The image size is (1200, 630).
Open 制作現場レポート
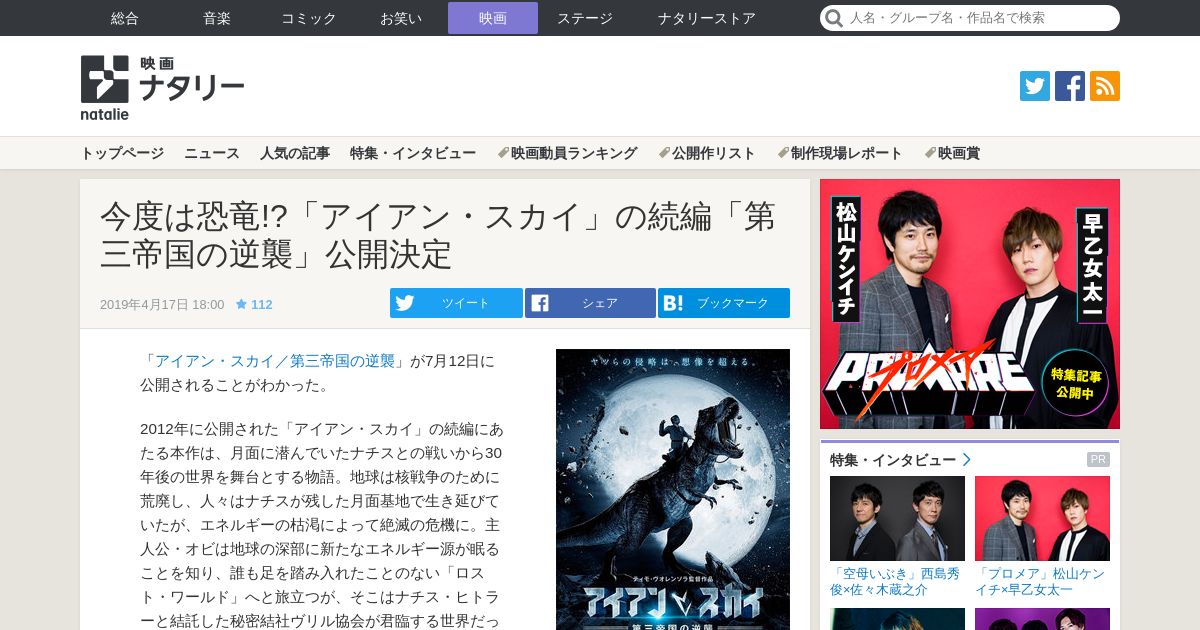[840, 153]
